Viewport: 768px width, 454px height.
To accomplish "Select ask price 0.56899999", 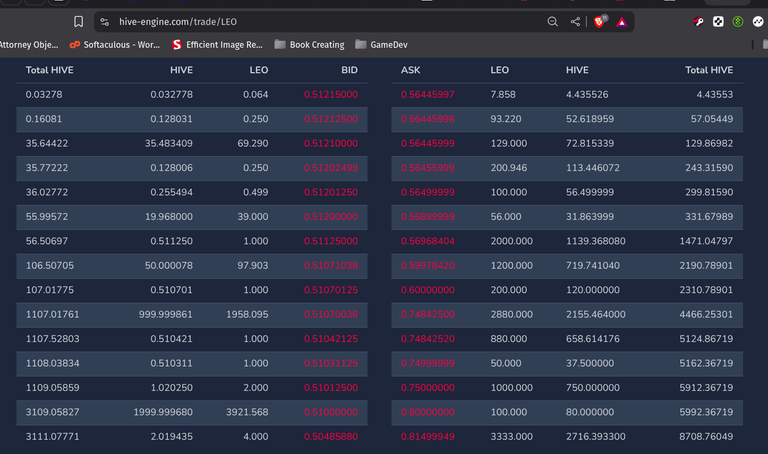I will click(428, 216).
